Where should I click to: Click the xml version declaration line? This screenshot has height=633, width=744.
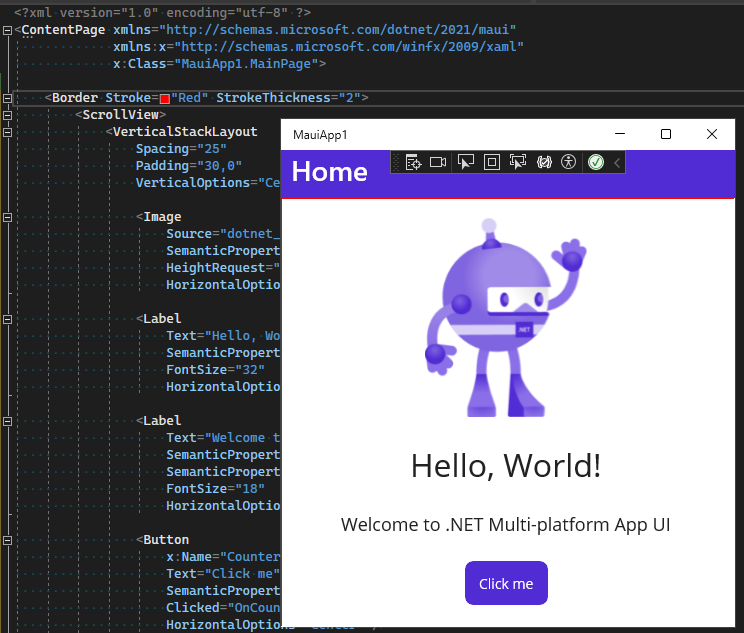pyautogui.click(x=163, y=12)
